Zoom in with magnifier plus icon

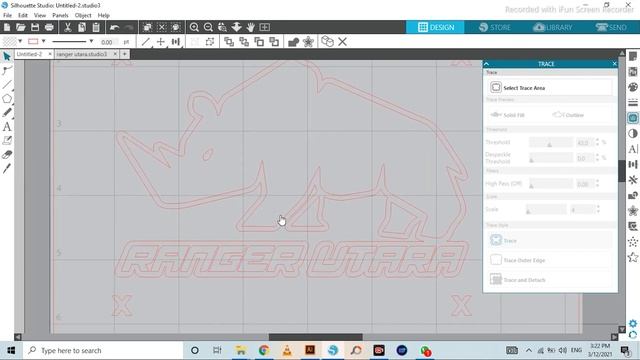pos(194,27)
